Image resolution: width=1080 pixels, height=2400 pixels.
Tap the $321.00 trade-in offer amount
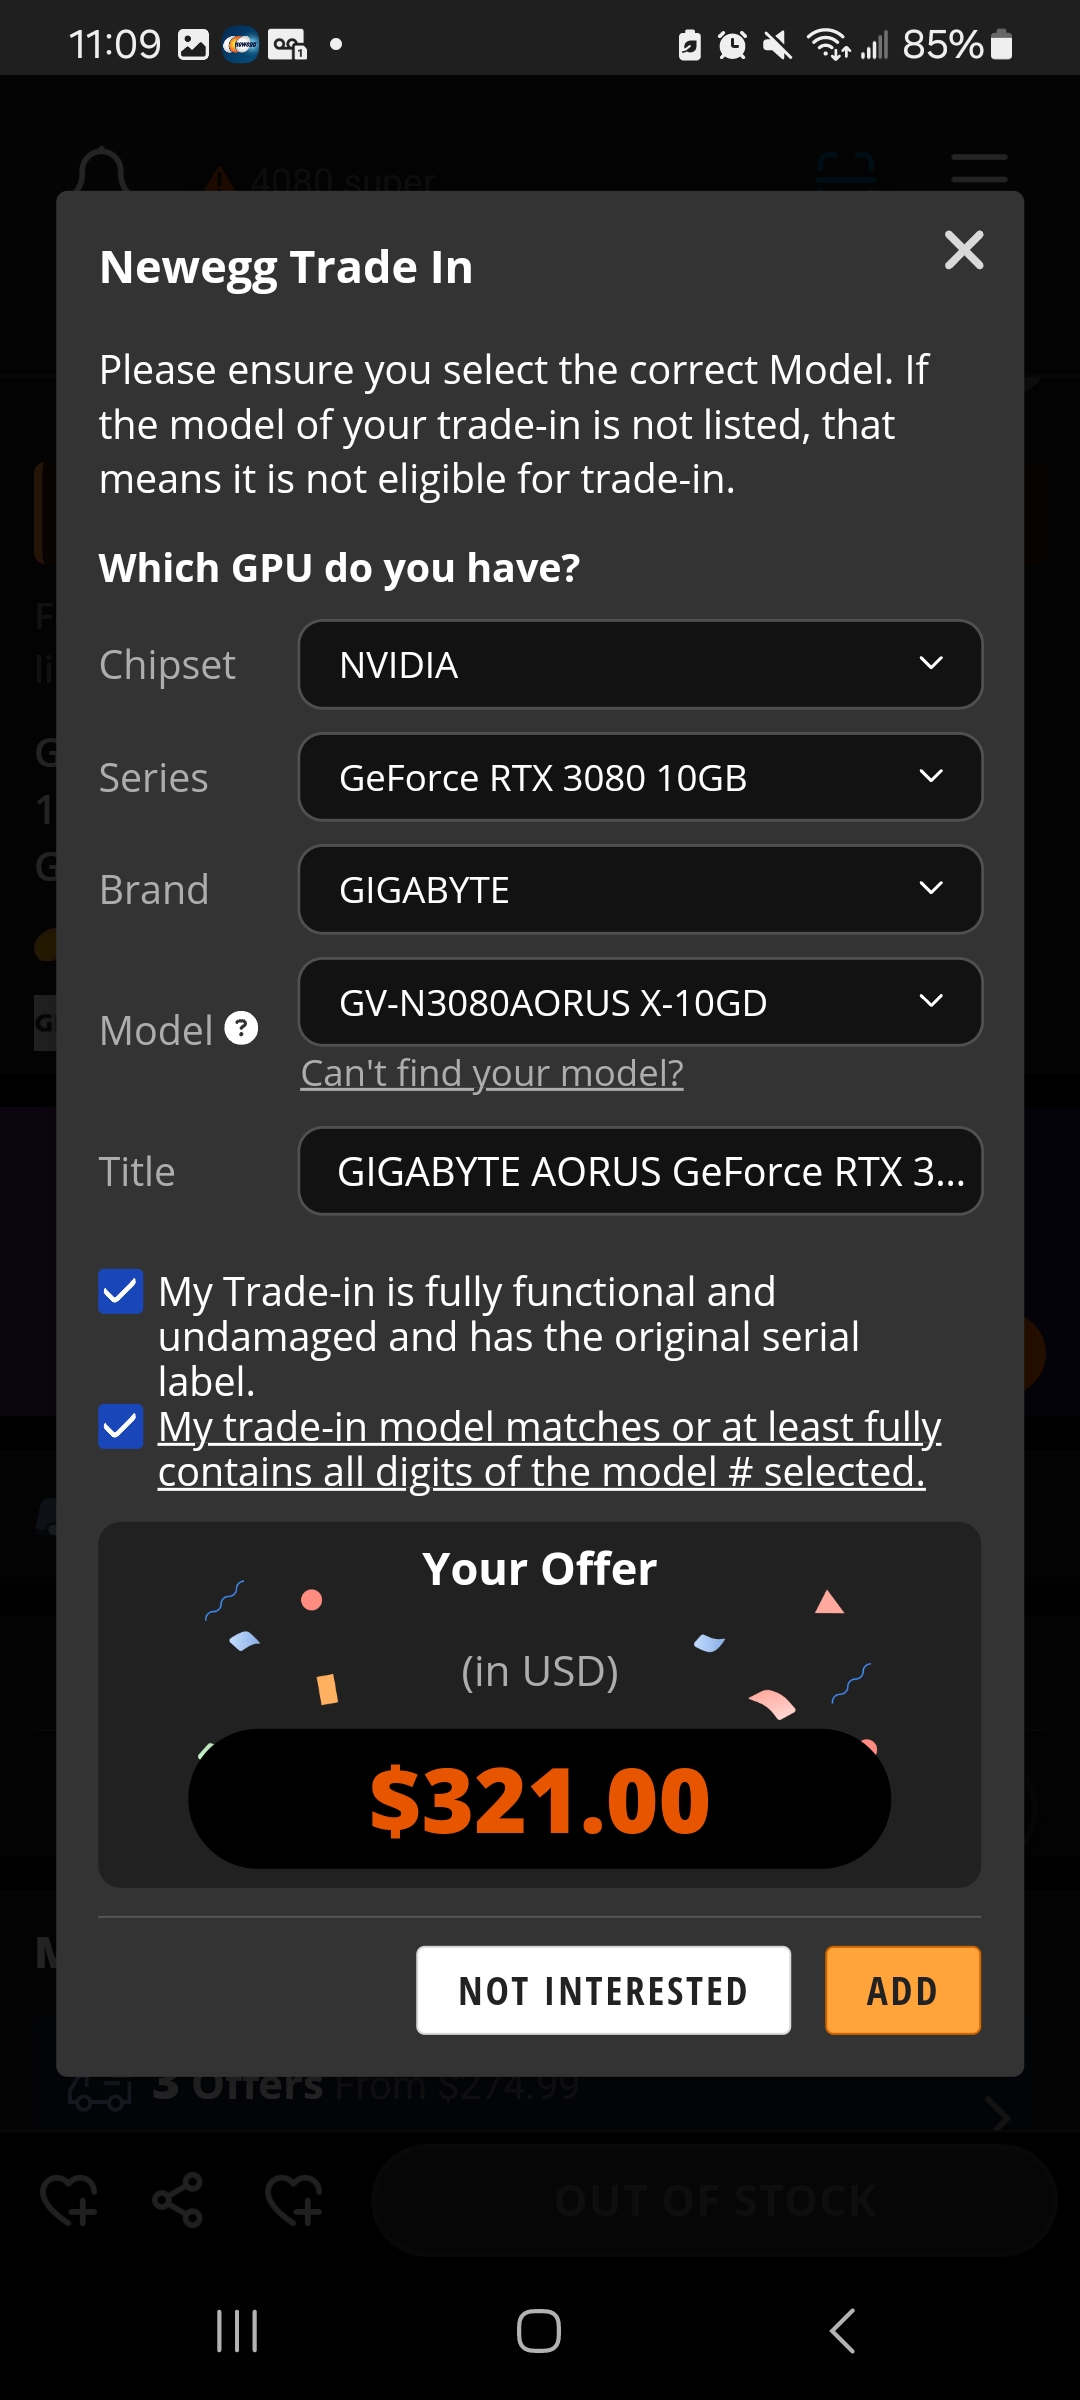point(540,1800)
